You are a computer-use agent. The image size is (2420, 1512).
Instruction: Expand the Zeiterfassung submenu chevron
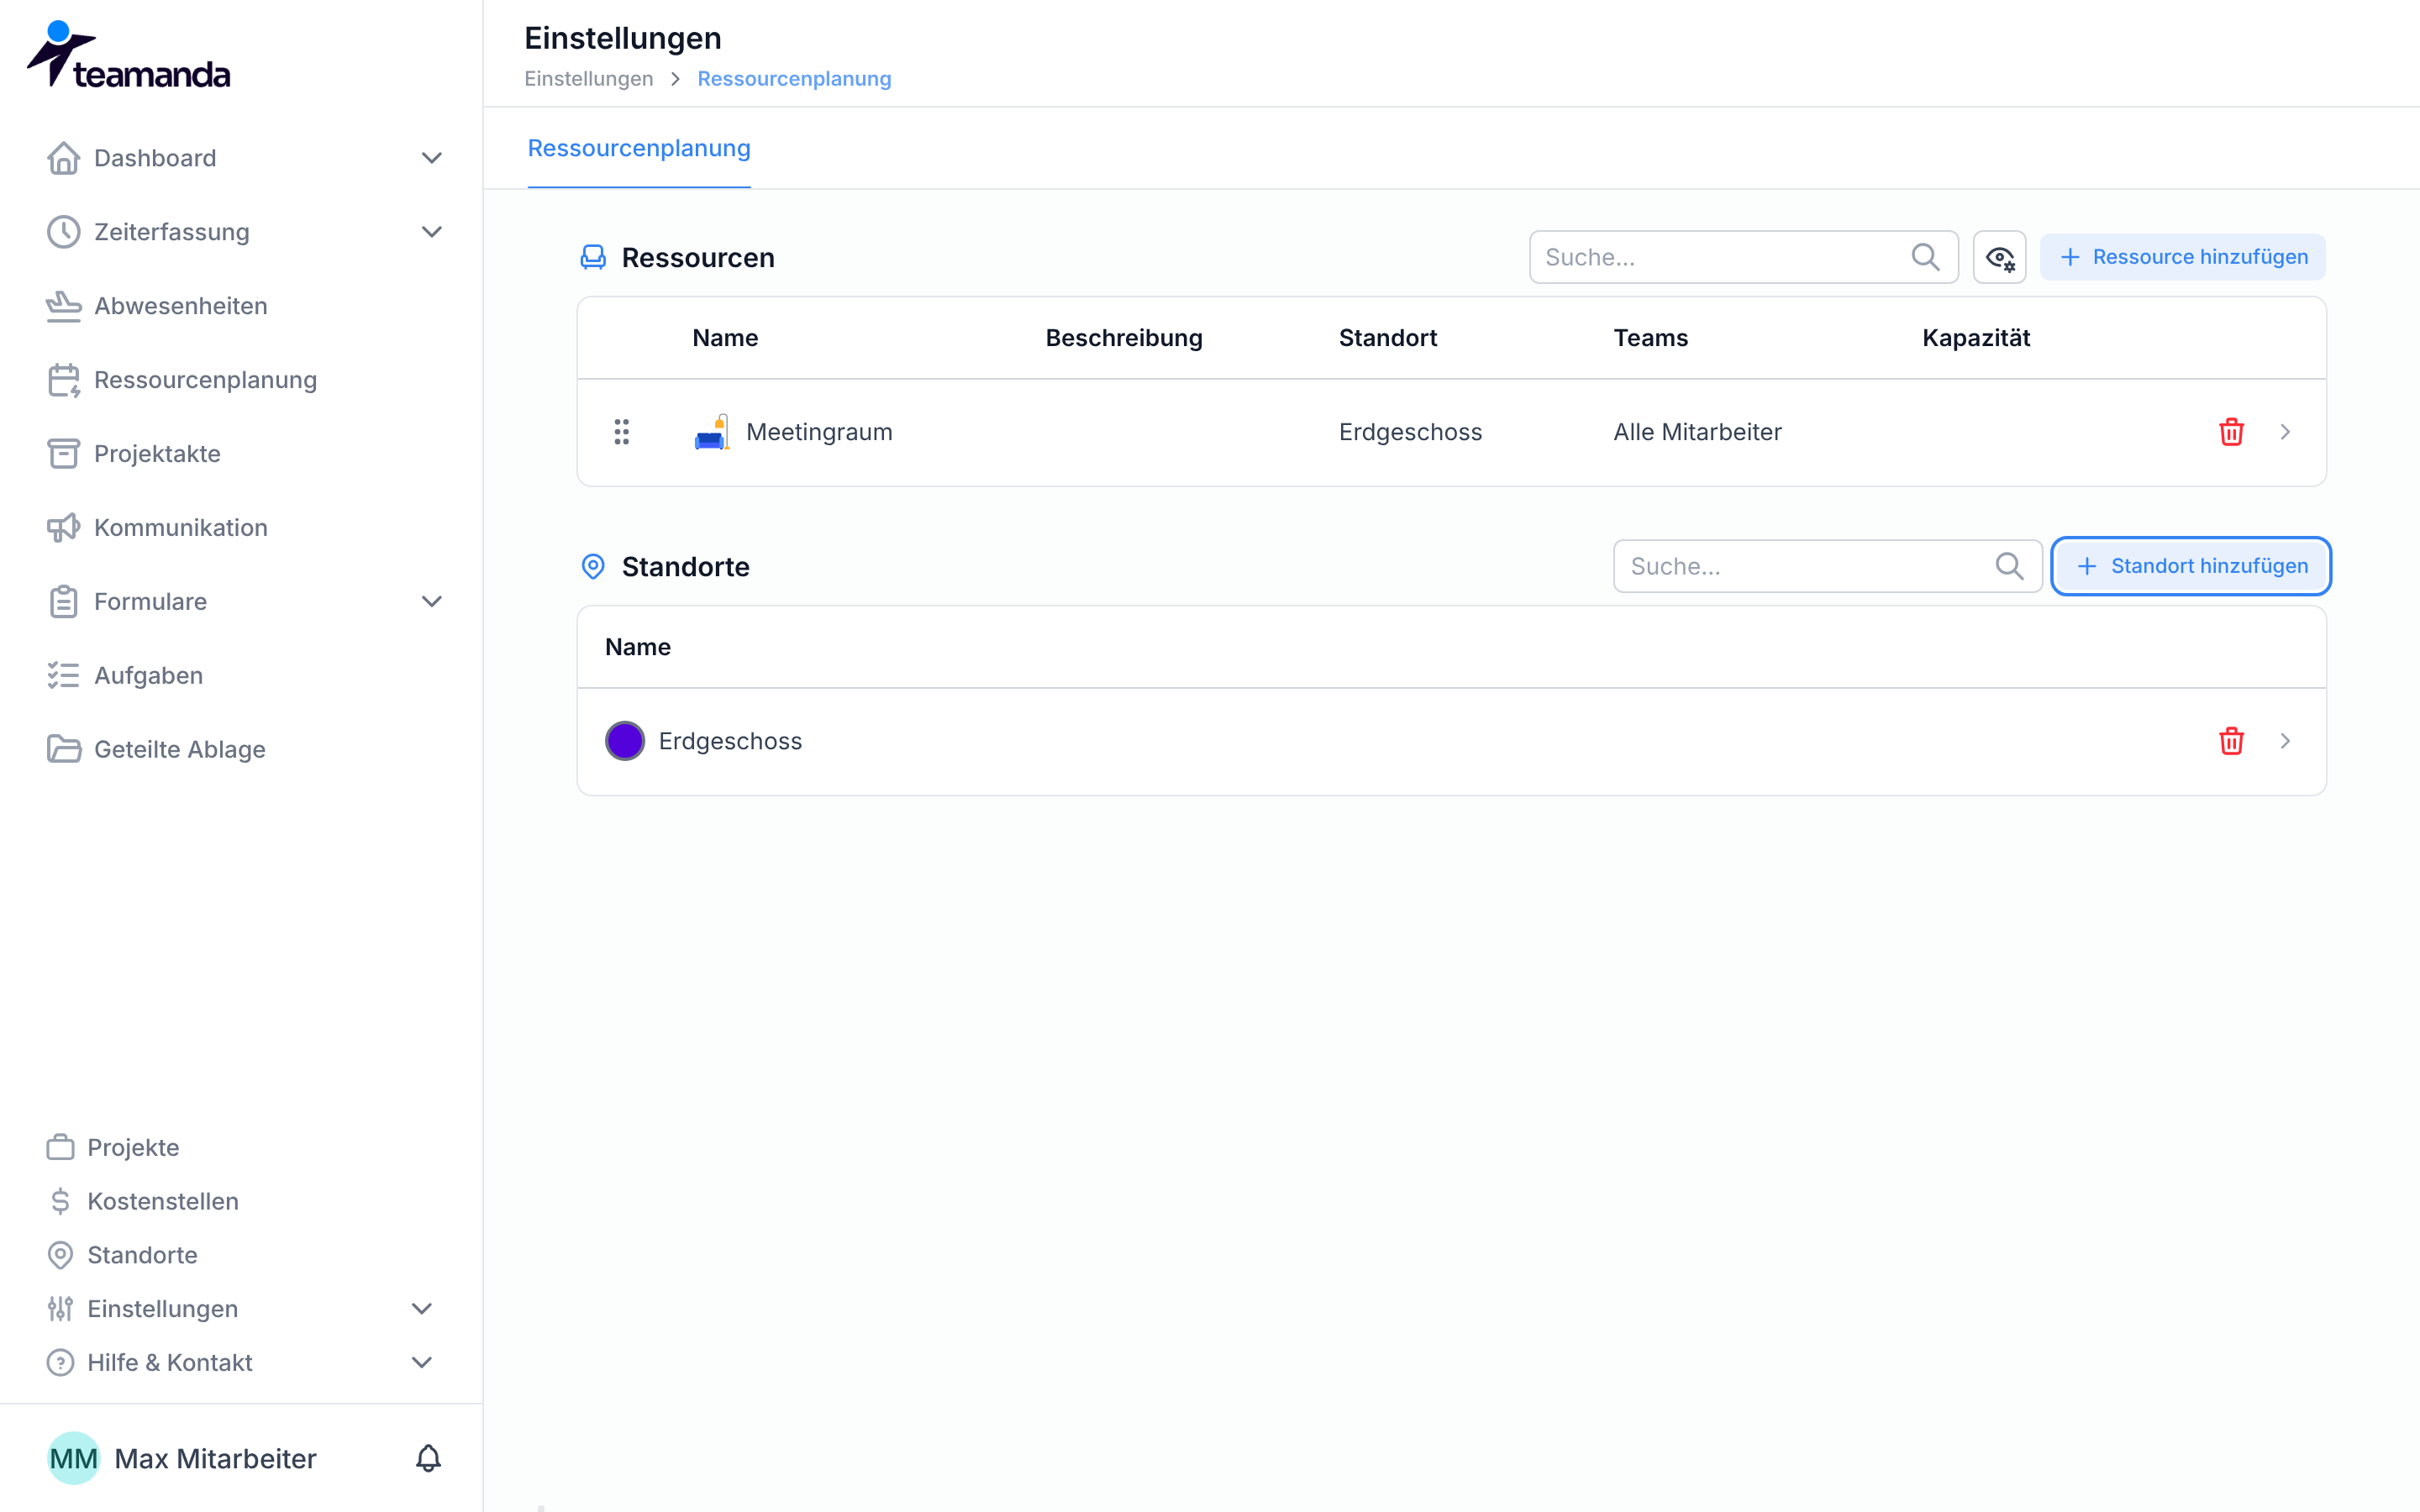tap(431, 232)
